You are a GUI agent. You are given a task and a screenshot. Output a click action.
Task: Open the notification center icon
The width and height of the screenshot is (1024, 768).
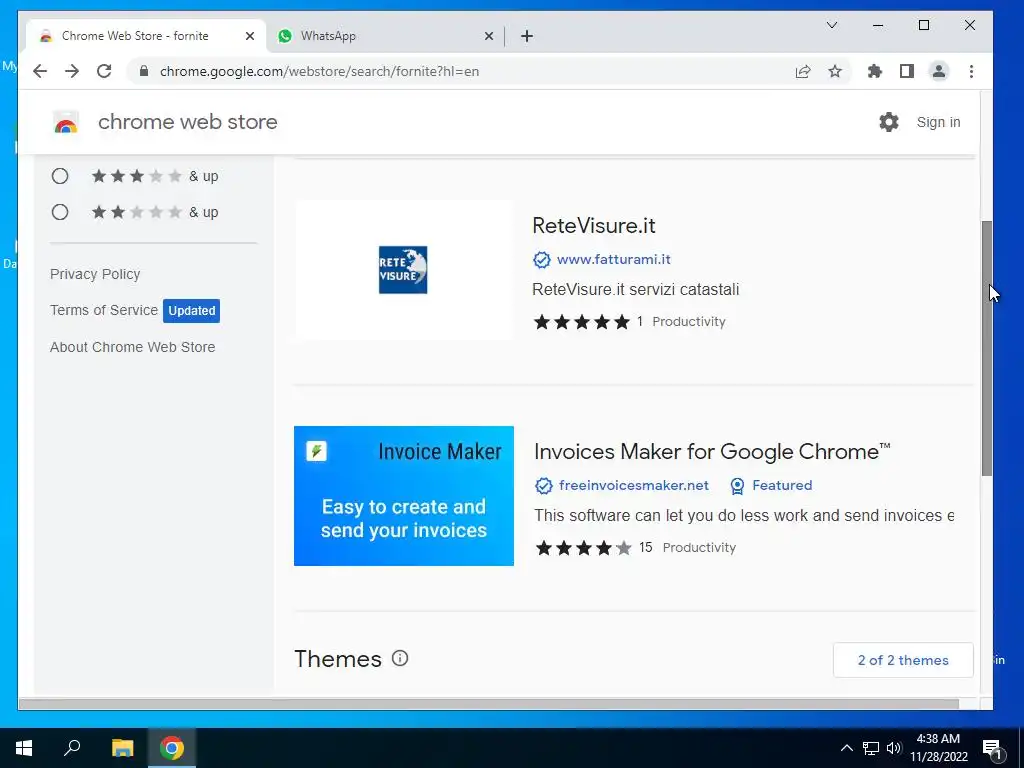pos(992,748)
